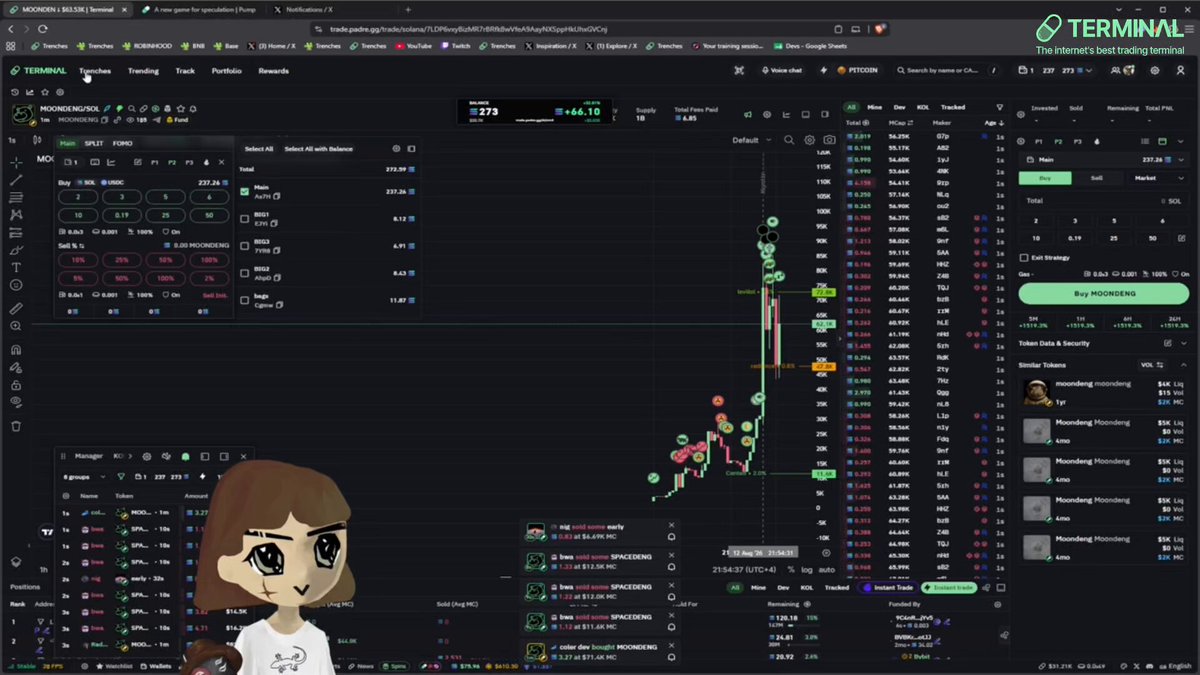Select the text tool on the chart toolbar
This screenshot has height=675, width=1200.
coord(16,267)
